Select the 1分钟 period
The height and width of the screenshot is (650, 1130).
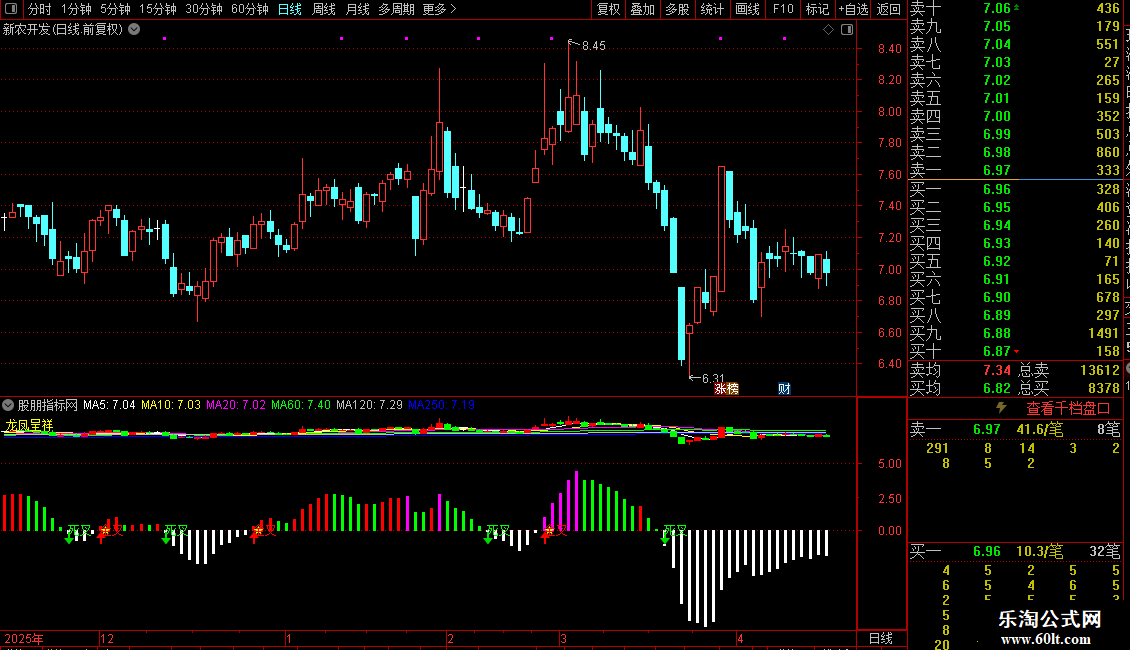coord(76,9)
